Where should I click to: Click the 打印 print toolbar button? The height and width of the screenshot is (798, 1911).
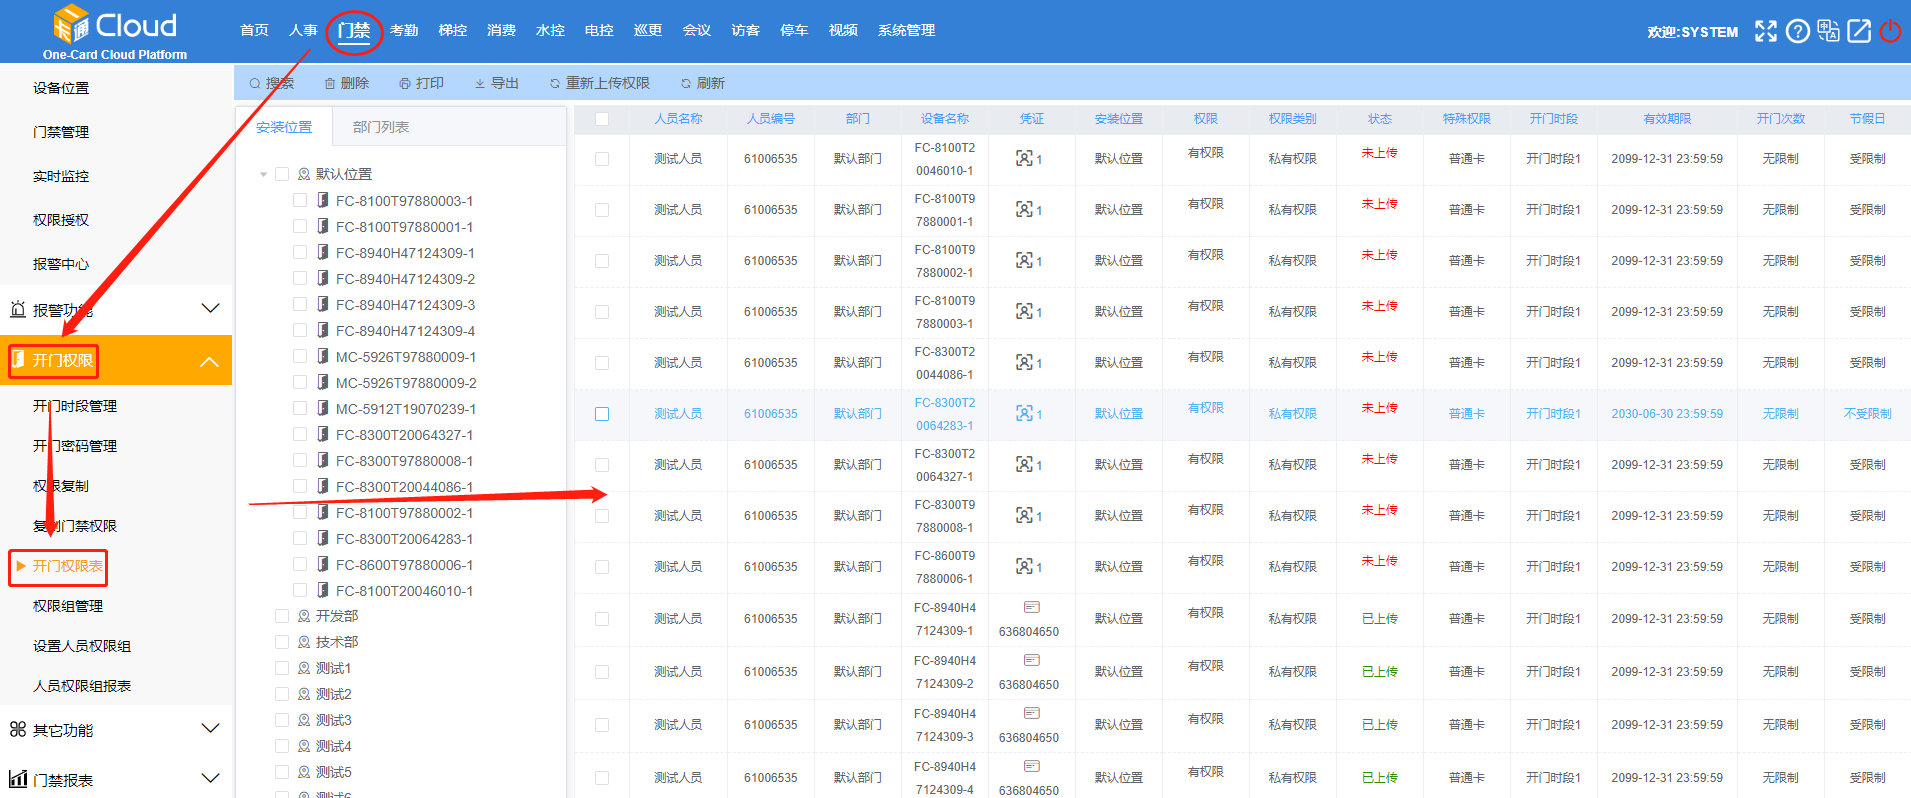click(421, 83)
